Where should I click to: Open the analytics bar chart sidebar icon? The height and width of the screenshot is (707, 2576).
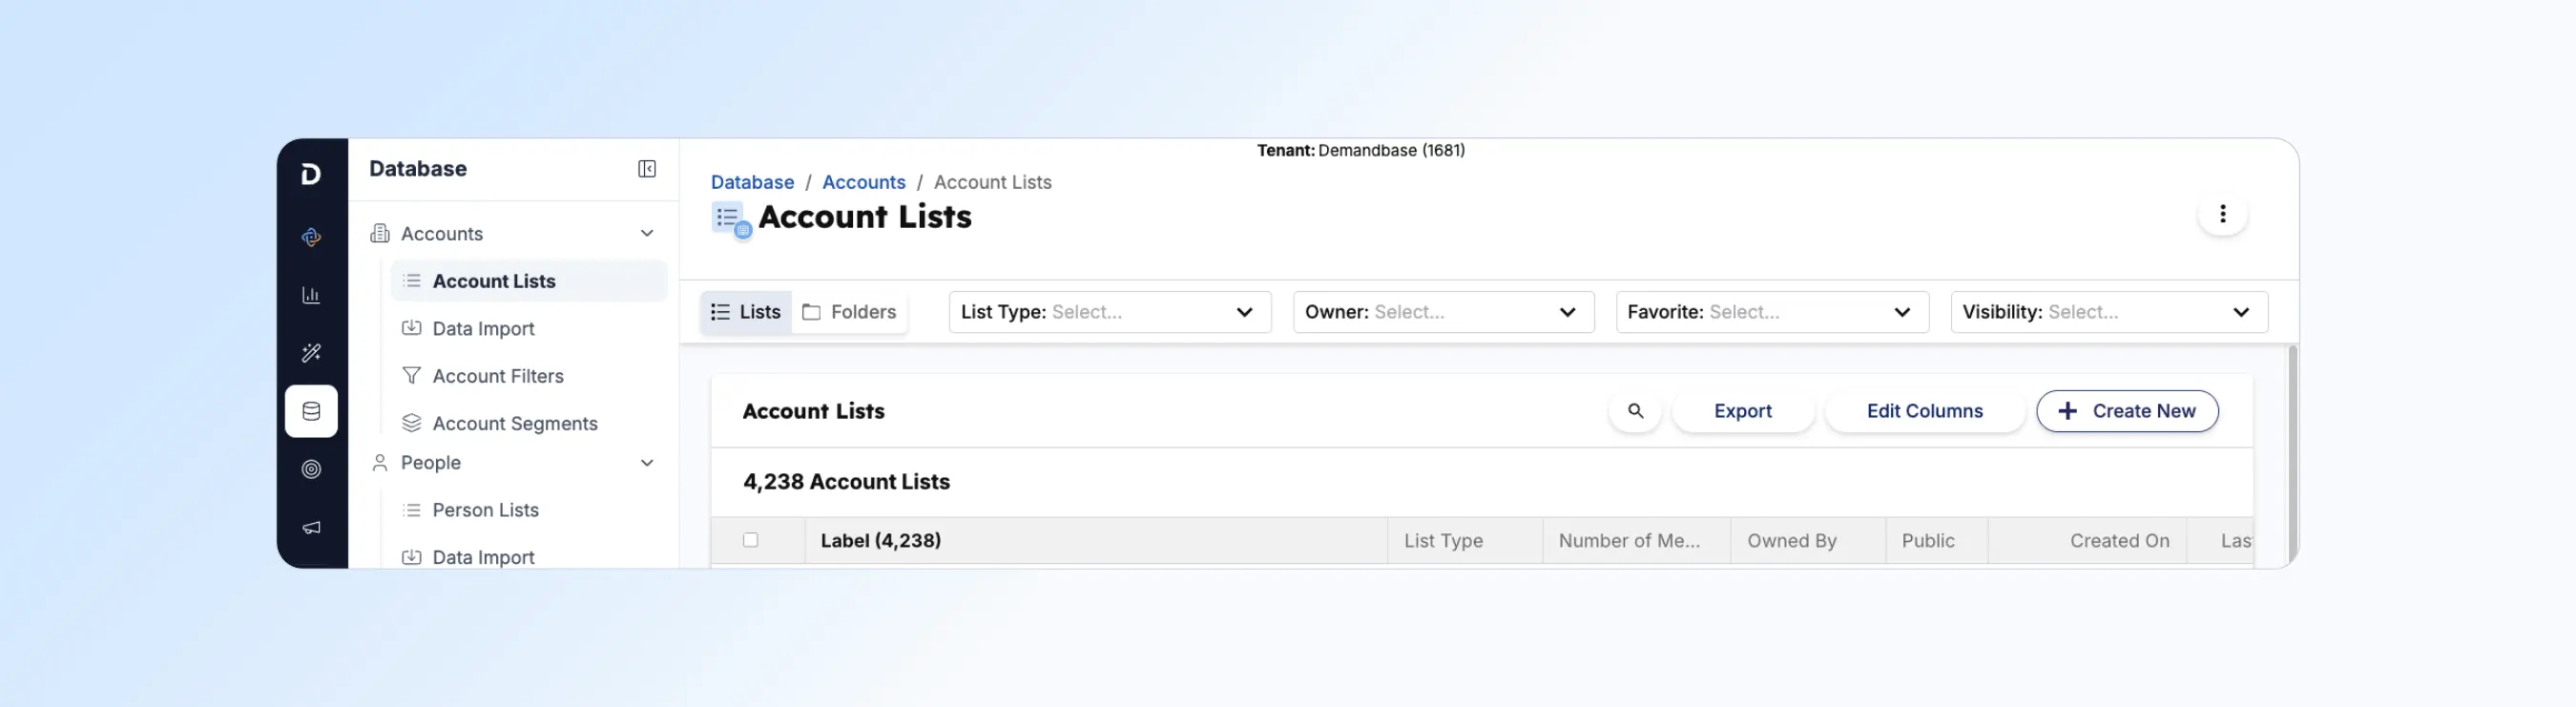[311, 295]
